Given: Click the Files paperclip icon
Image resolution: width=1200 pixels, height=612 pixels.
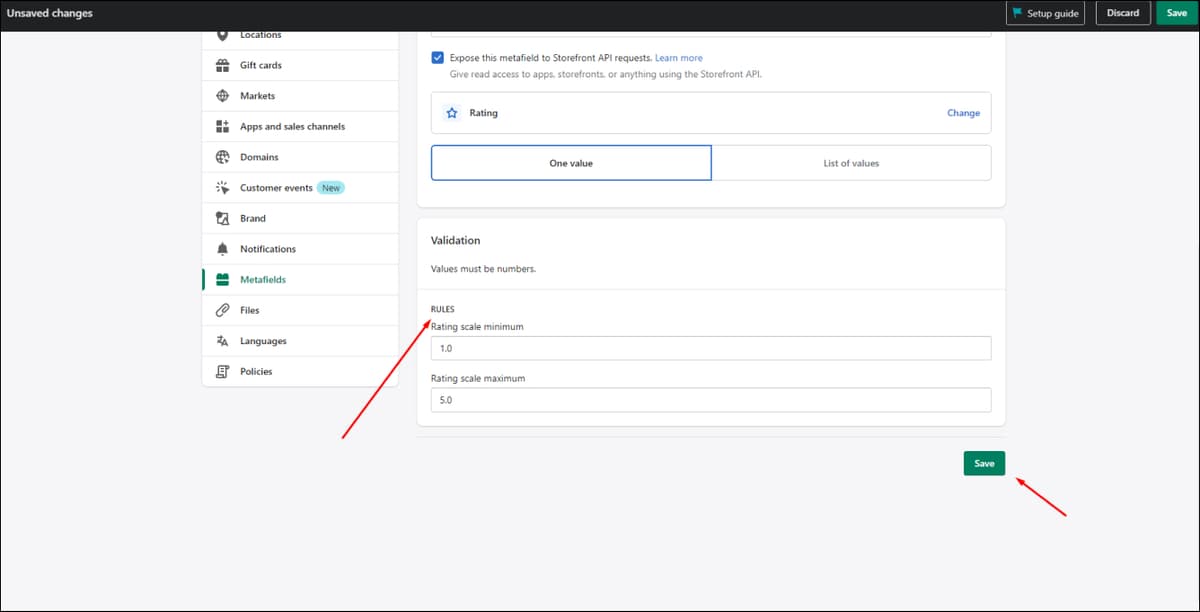Looking at the screenshot, I should point(222,310).
